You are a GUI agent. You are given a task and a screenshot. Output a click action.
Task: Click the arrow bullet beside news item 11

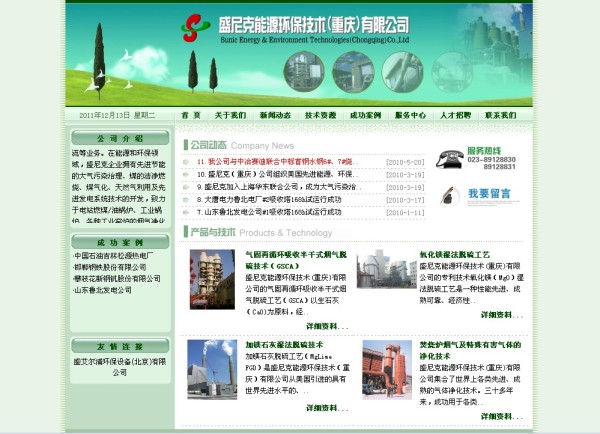point(186,162)
